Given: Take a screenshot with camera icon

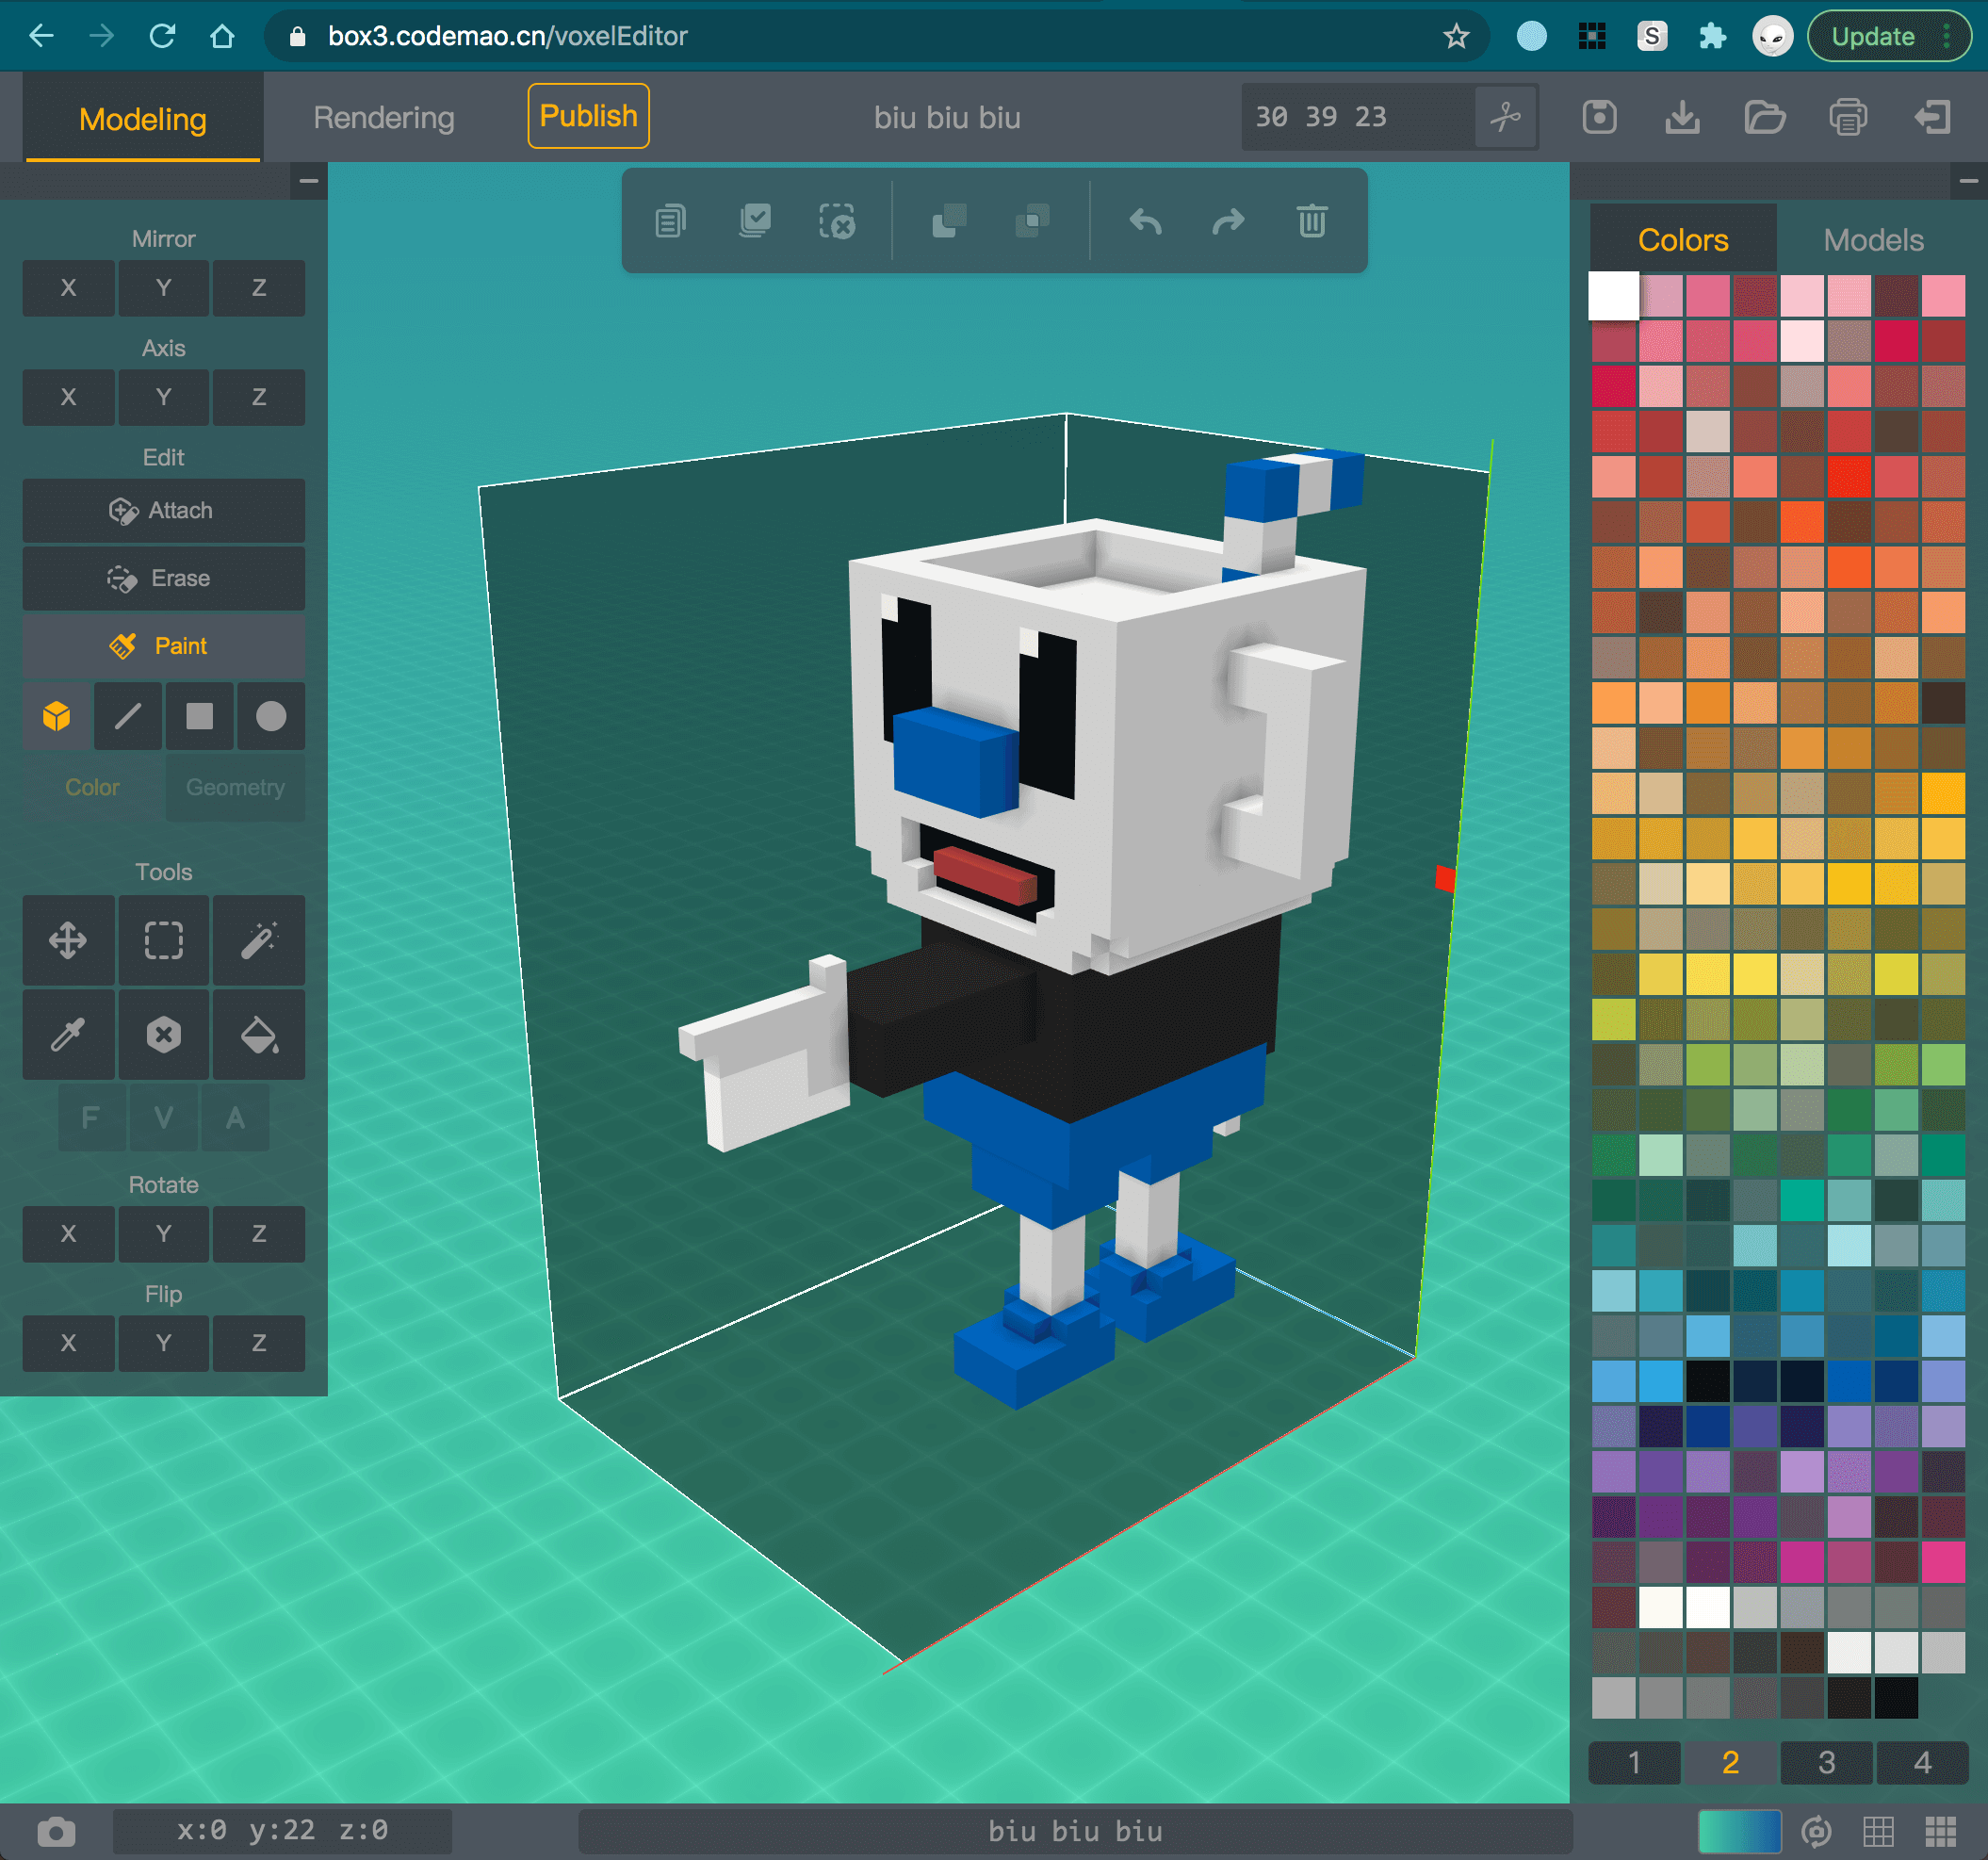Looking at the screenshot, I should (x=56, y=1831).
